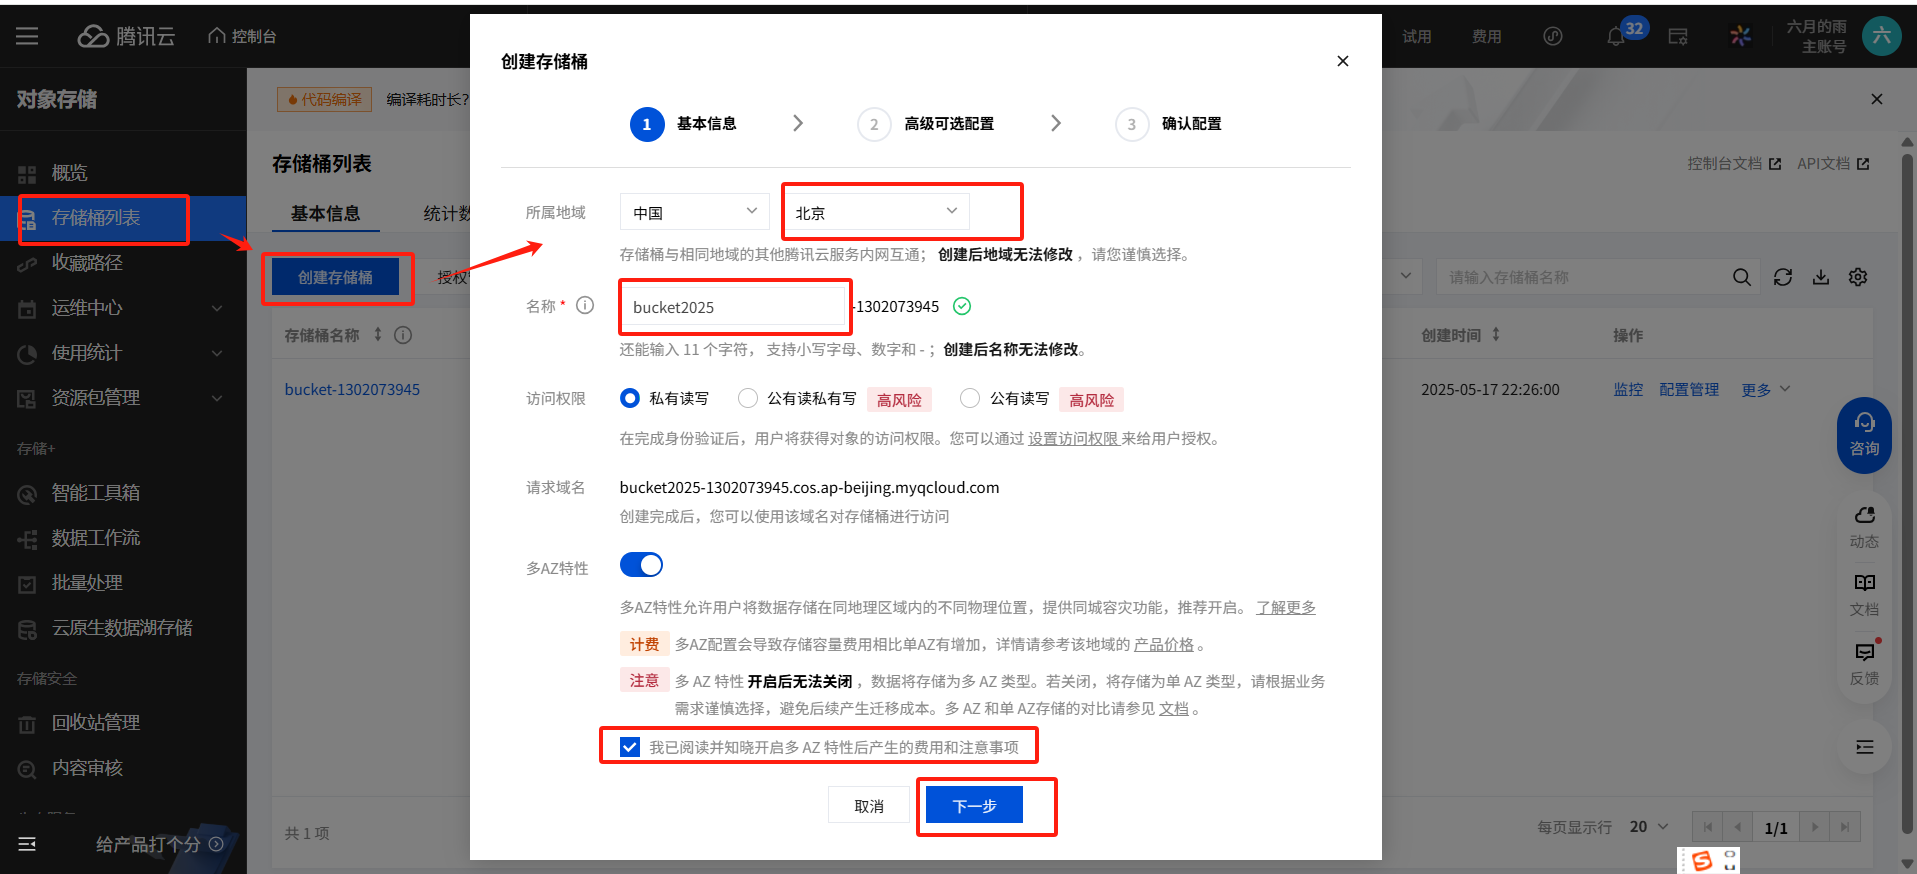This screenshot has width=1917, height=874.
Task: Click step 2 高级可选配置 in the wizard
Action: click(926, 124)
